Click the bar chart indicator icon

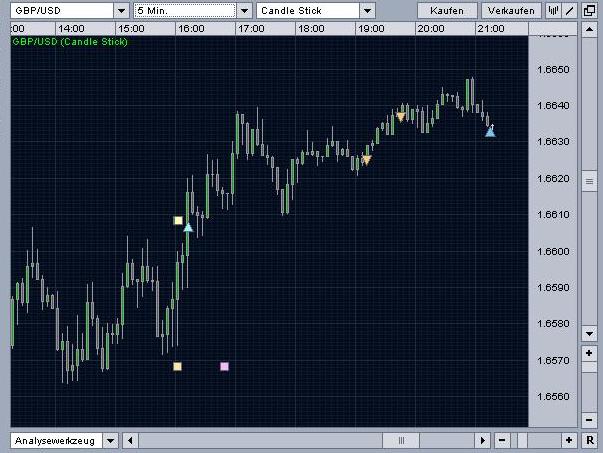(553, 11)
